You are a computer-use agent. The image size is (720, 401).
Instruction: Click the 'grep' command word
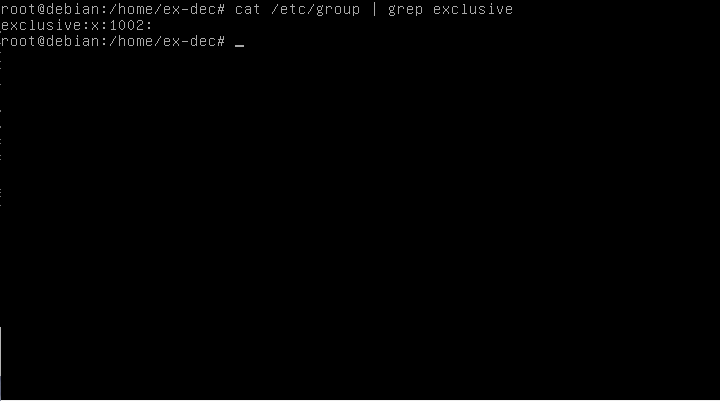pos(405,10)
